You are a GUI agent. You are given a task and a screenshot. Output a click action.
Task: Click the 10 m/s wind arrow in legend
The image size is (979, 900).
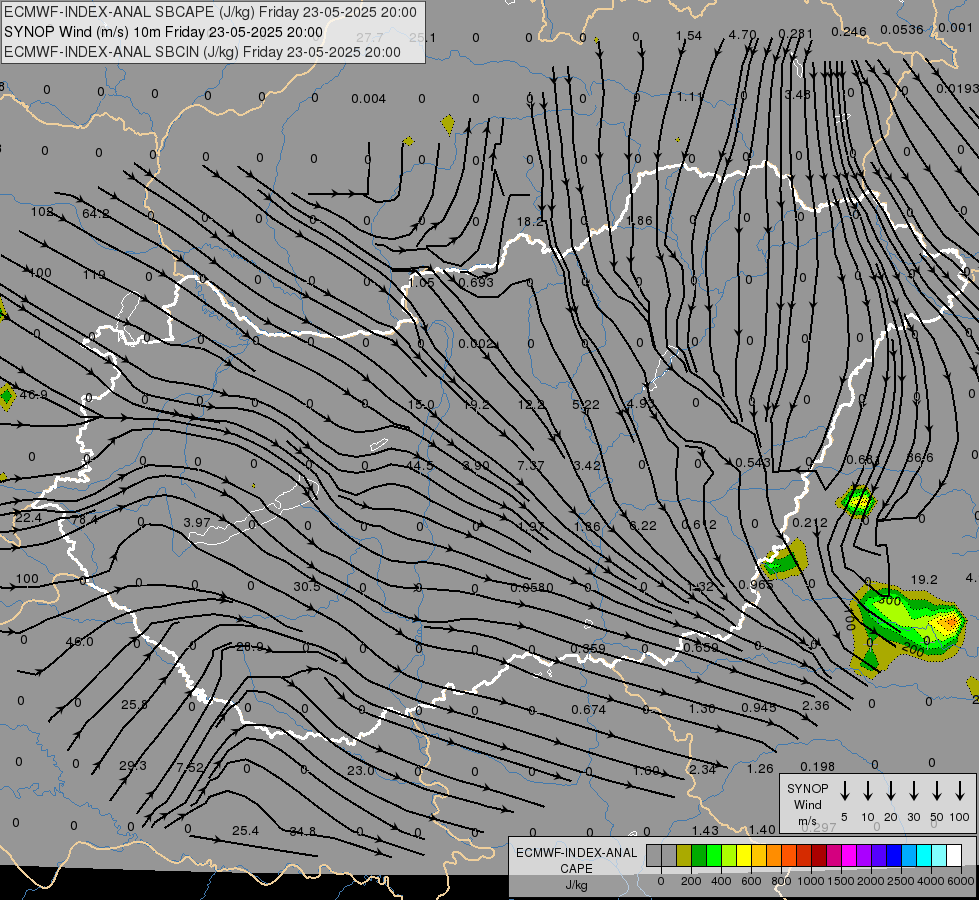(867, 791)
